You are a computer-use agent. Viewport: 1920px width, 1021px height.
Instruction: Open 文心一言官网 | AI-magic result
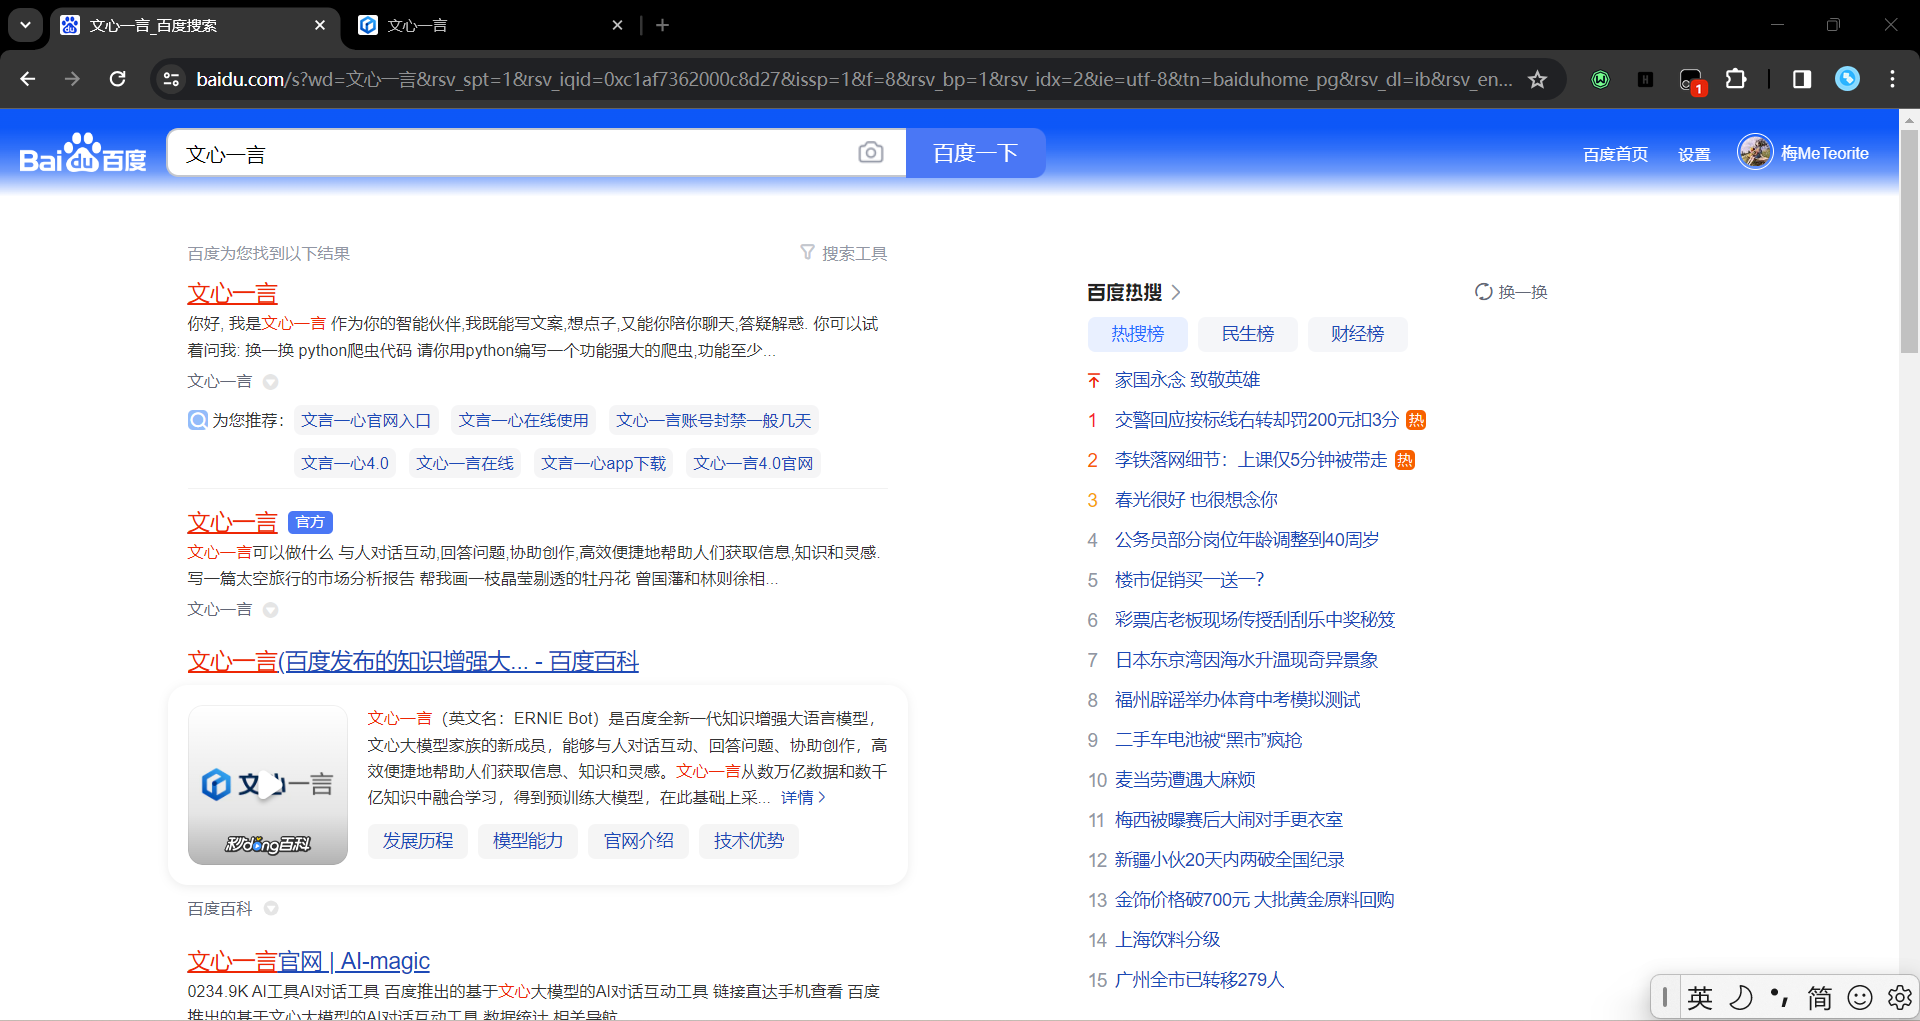[308, 961]
